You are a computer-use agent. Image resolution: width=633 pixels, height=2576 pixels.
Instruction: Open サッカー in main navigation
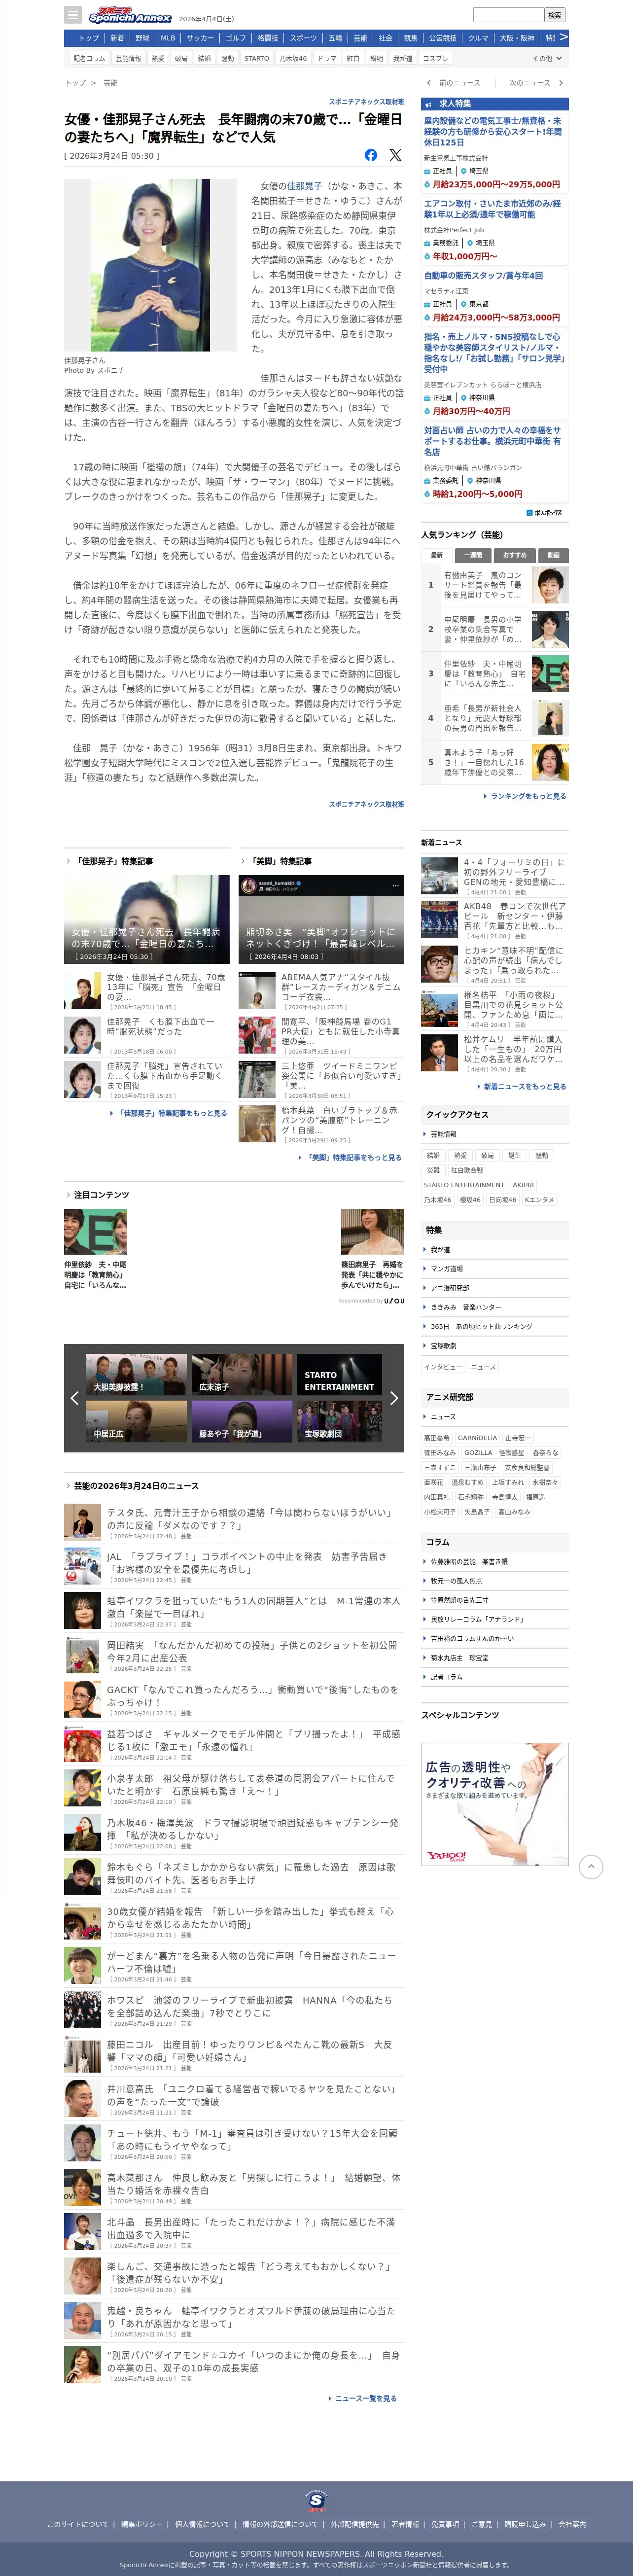(200, 38)
